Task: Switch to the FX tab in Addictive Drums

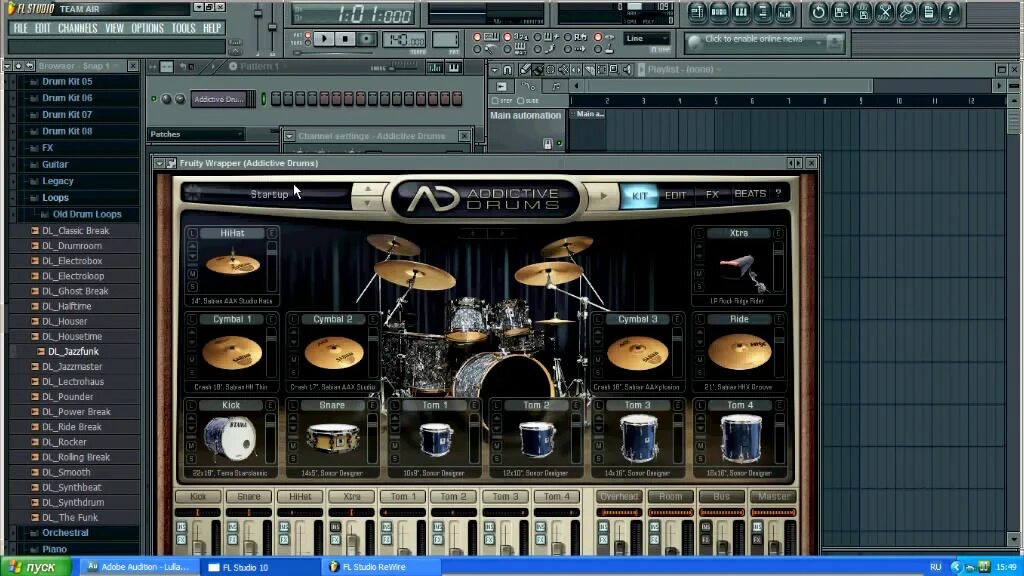Action: tap(712, 195)
